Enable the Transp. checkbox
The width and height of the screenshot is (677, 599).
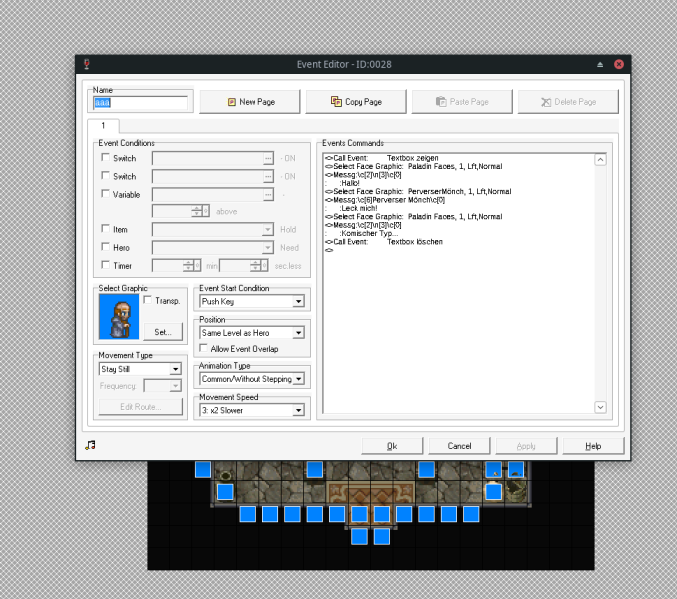point(149,300)
